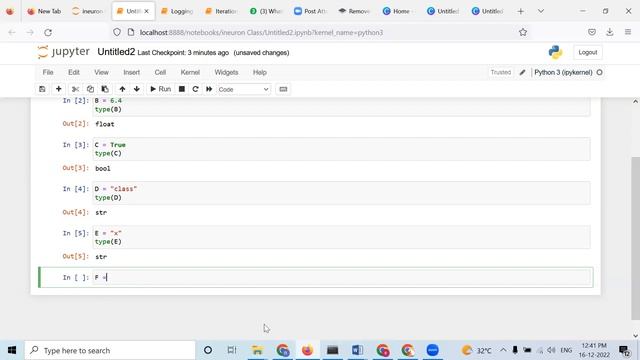
Task: Click the Logout button
Action: [588, 52]
